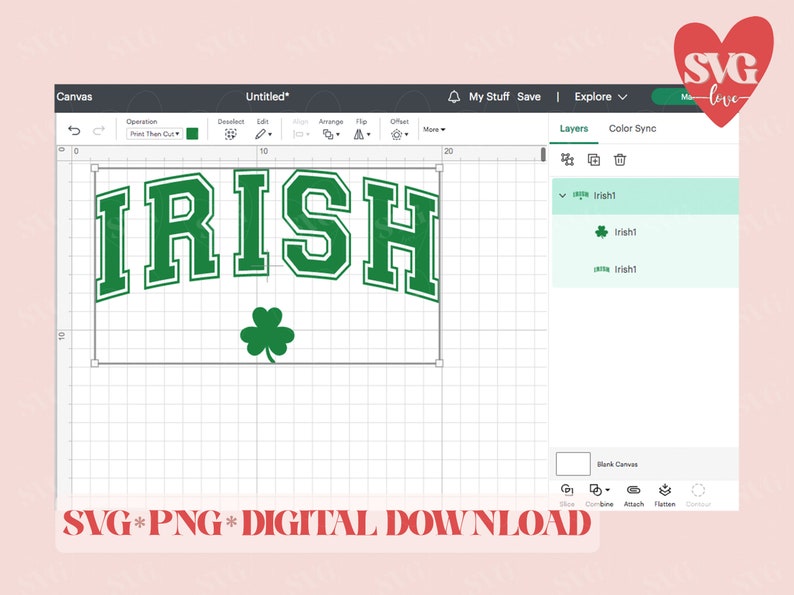
Task: Open notifications bell
Action: tap(454, 97)
